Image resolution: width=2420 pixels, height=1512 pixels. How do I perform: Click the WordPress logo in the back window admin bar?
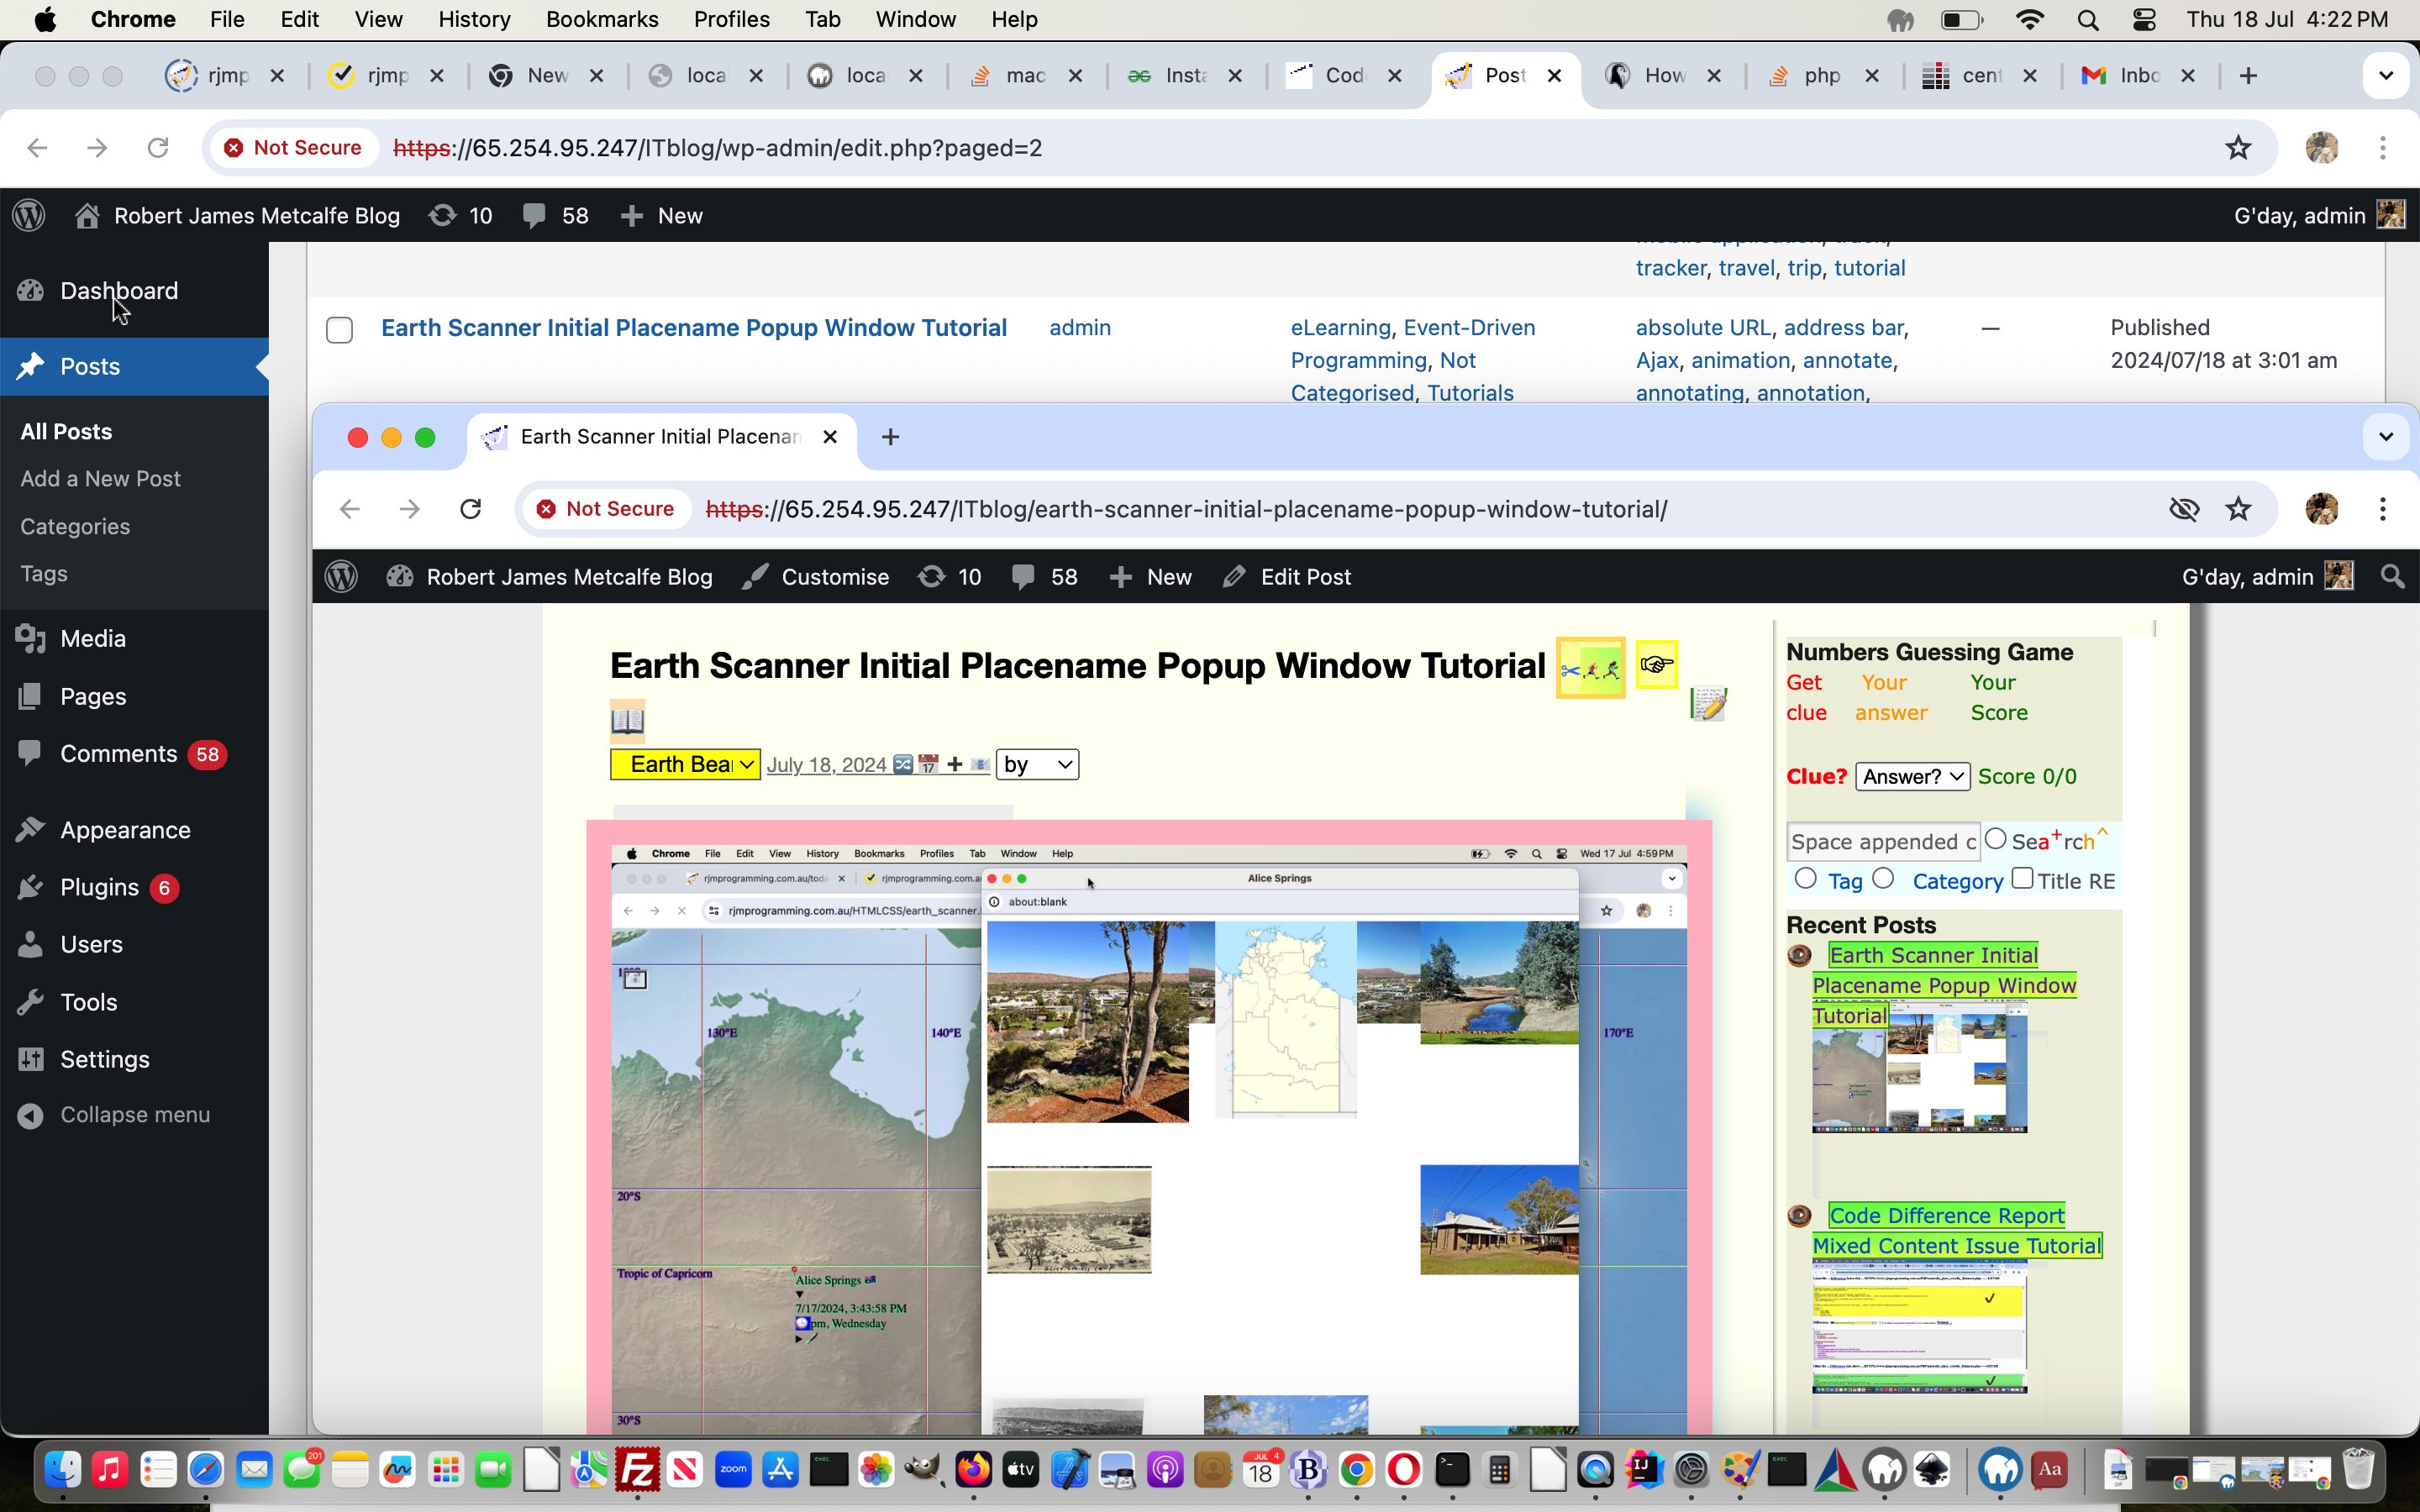click(29, 215)
